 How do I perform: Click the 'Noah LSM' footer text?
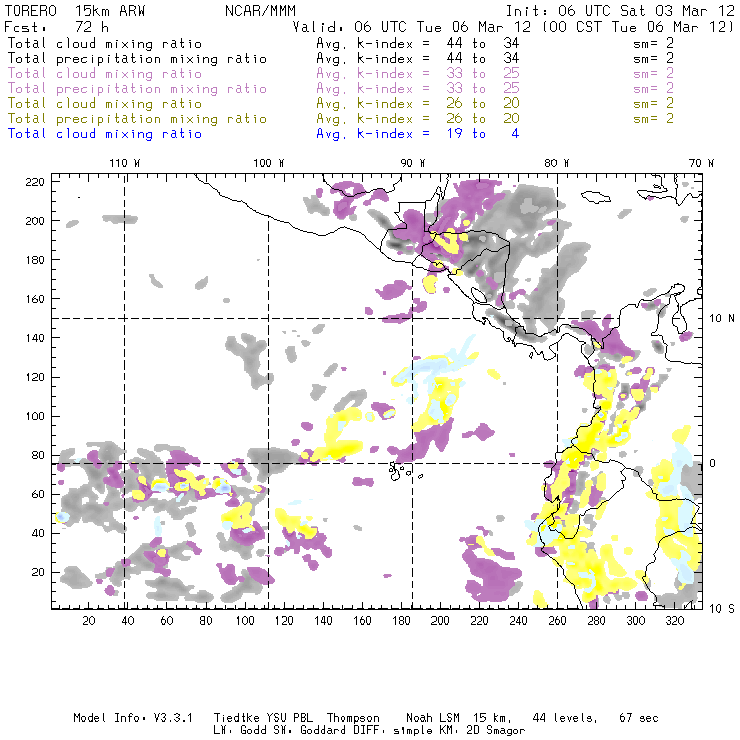click(433, 718)
